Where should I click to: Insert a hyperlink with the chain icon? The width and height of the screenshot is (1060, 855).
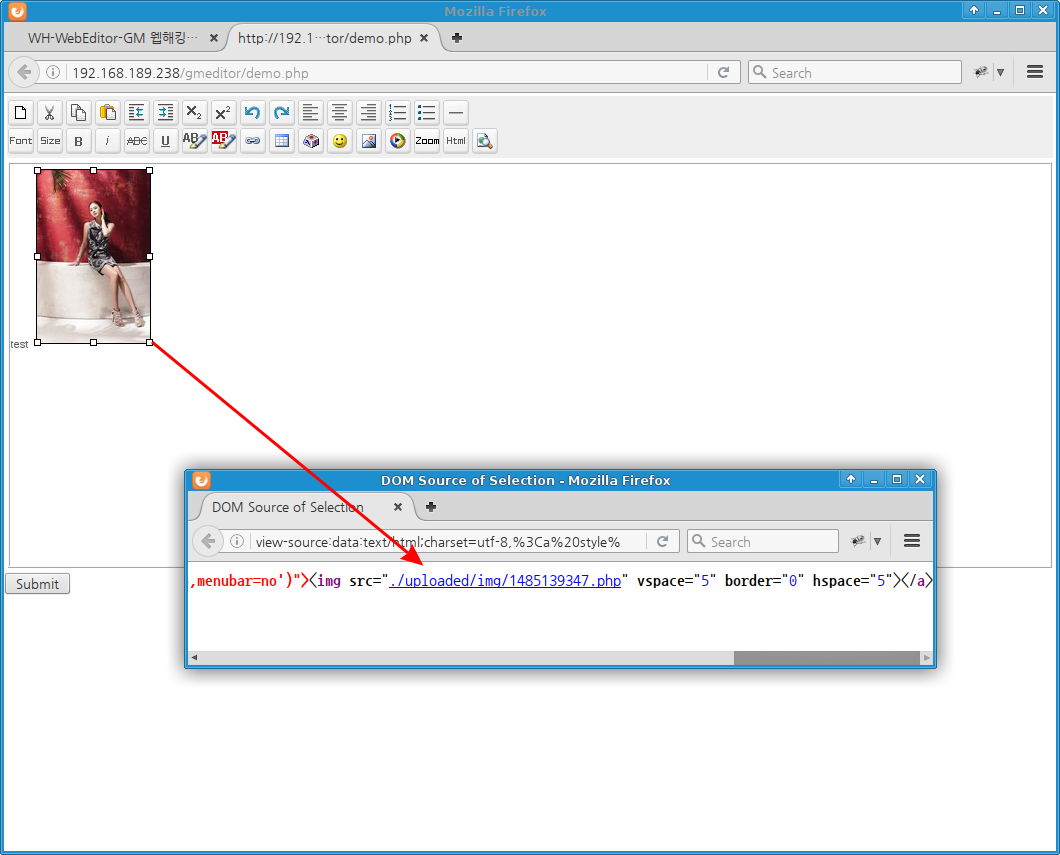tap(253, 141)
